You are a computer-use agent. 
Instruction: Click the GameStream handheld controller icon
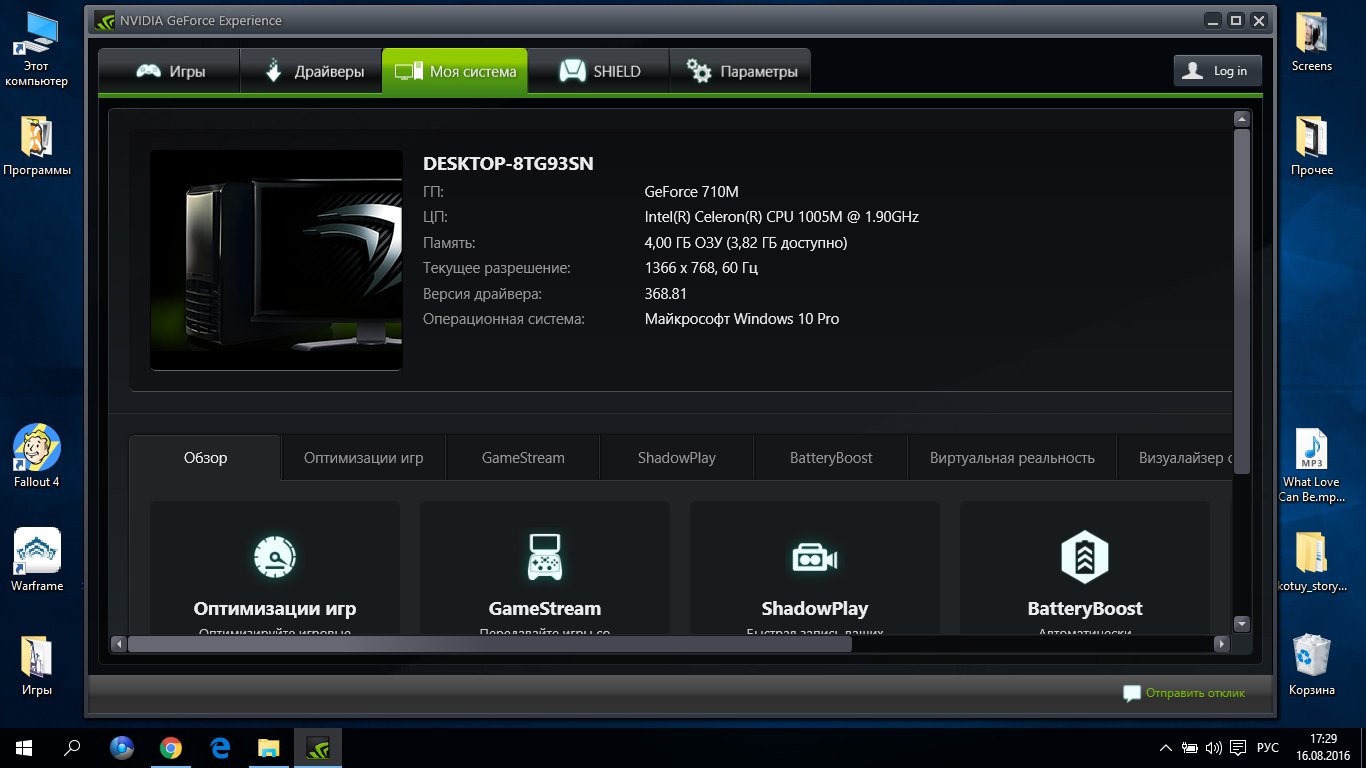[x=544, y=557]
